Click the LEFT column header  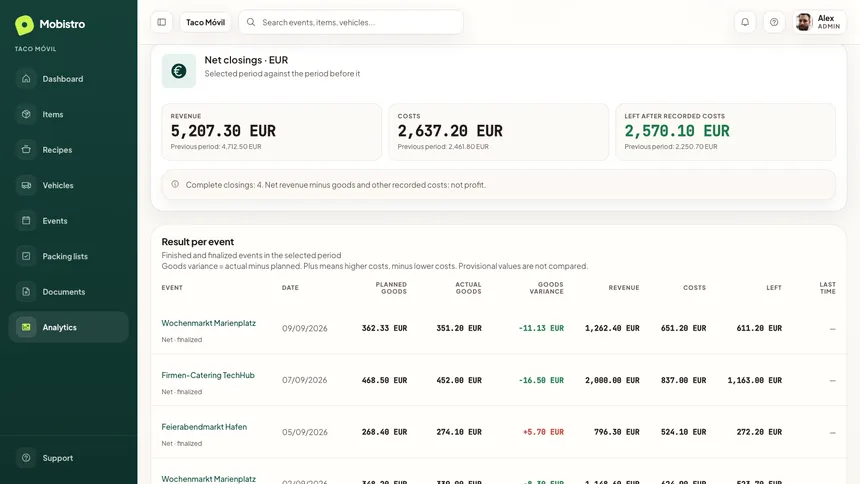(774, 288)
